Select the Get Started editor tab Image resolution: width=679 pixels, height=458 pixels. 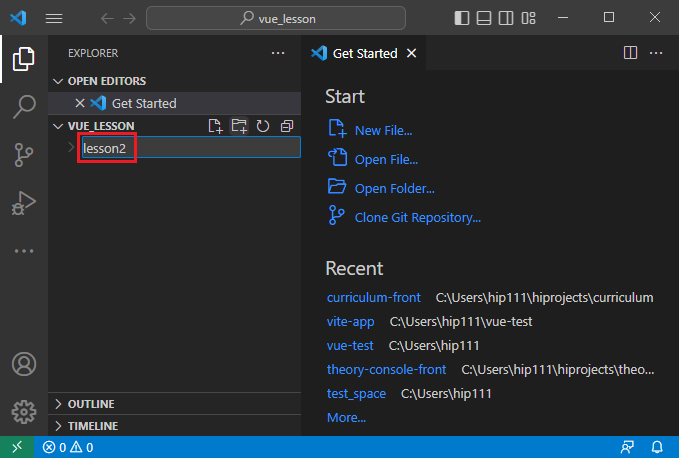click(x=365, y=53)
